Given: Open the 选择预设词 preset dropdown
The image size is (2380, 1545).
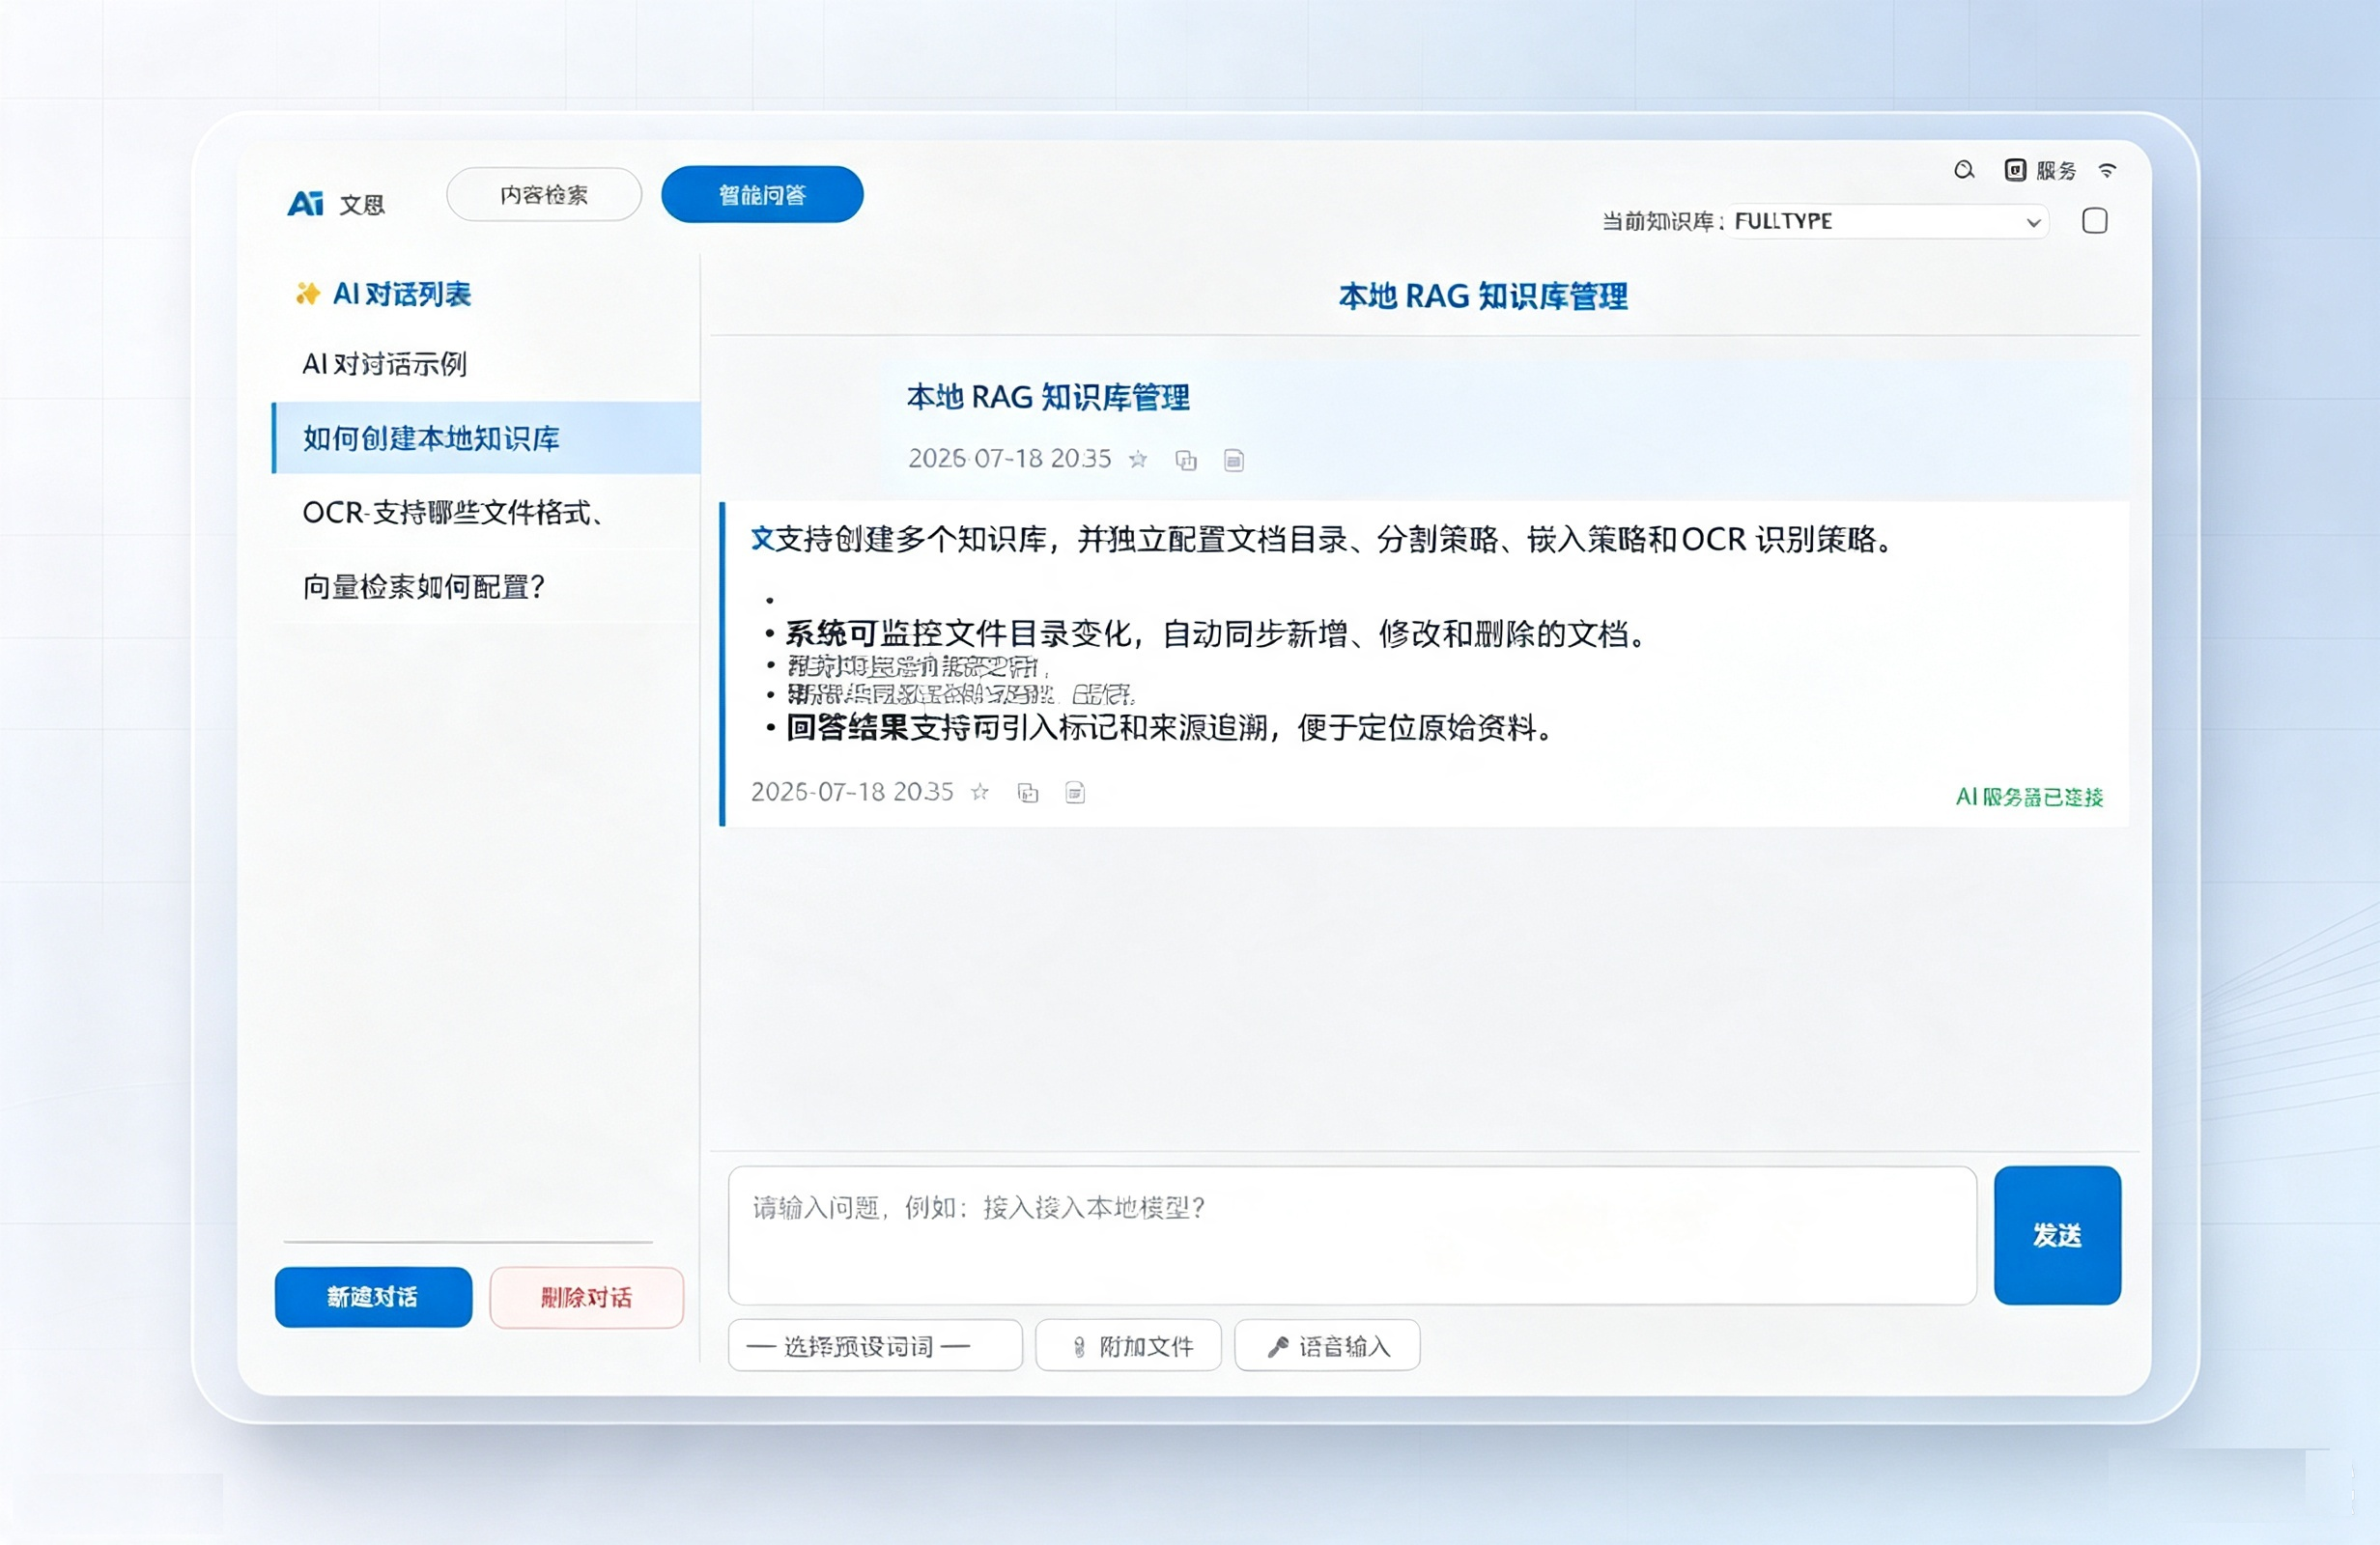Looking at the screenshot, I should click(x=875, y=1346).
